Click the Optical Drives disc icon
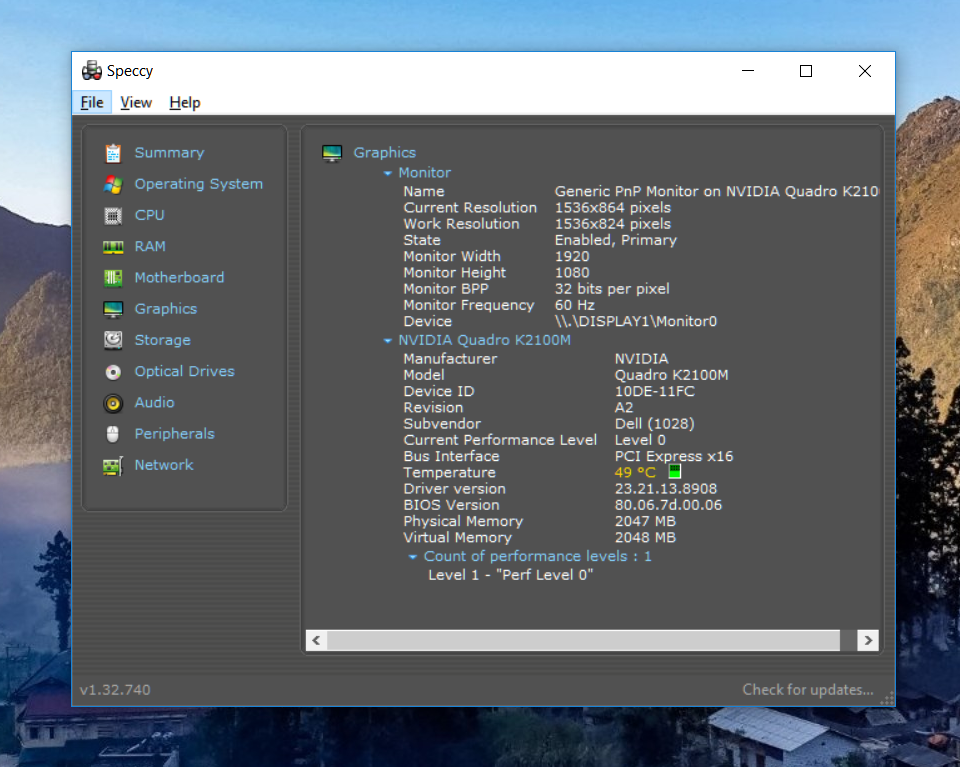The height and width of the screenshot is (767, 960). [113, 372]
